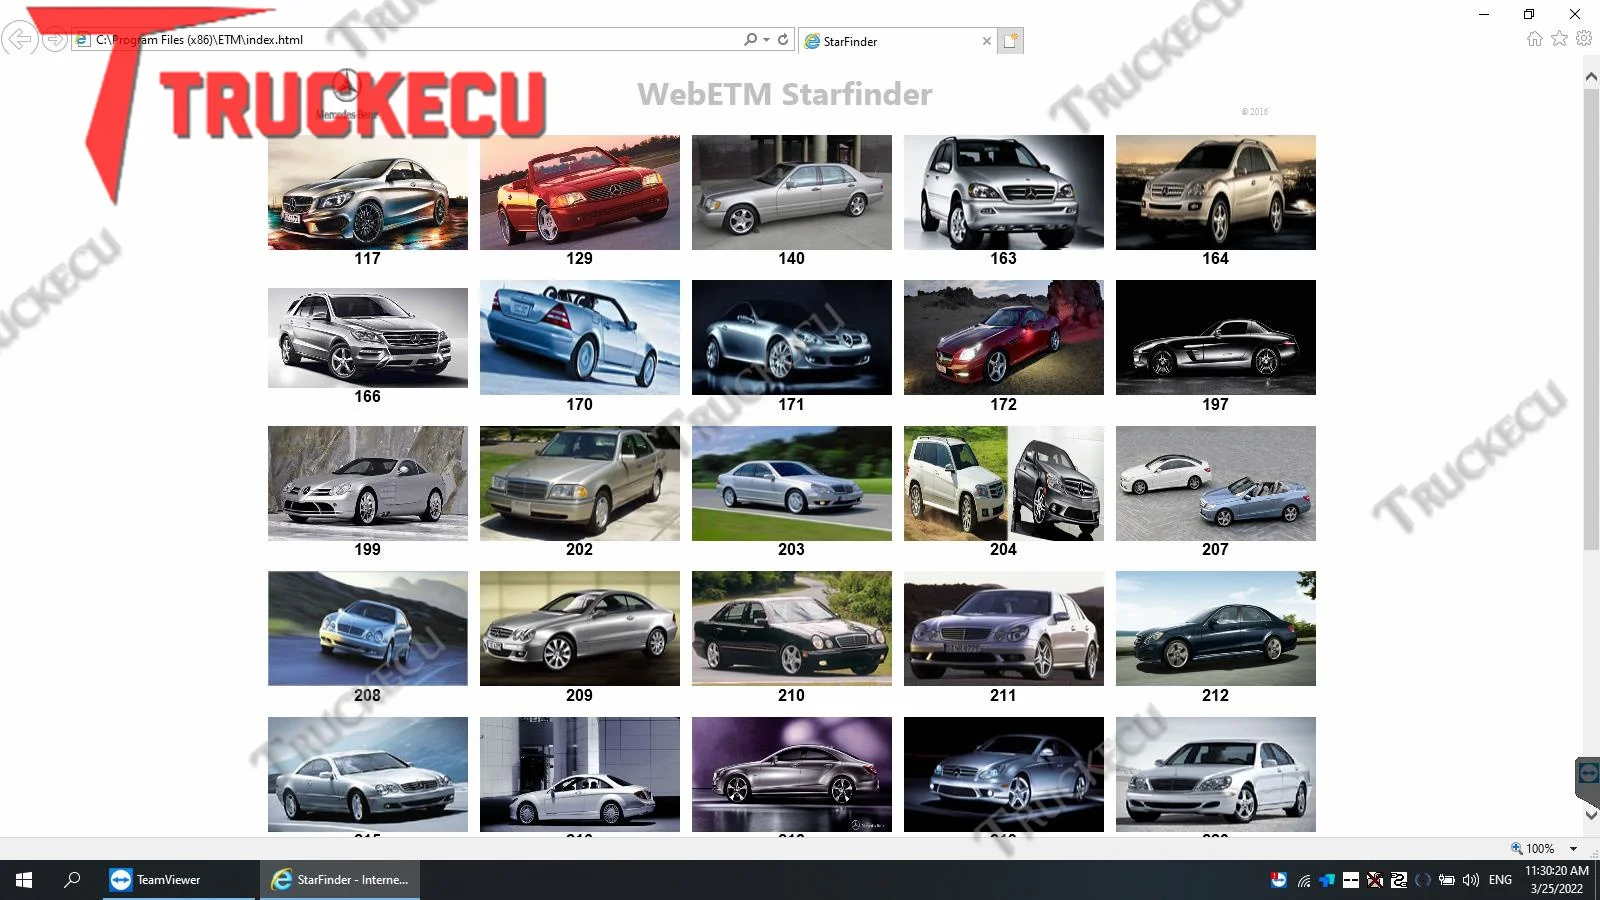
Task: Open the model 209 coupe thumbnail
Action: click(x=580, y=629)
